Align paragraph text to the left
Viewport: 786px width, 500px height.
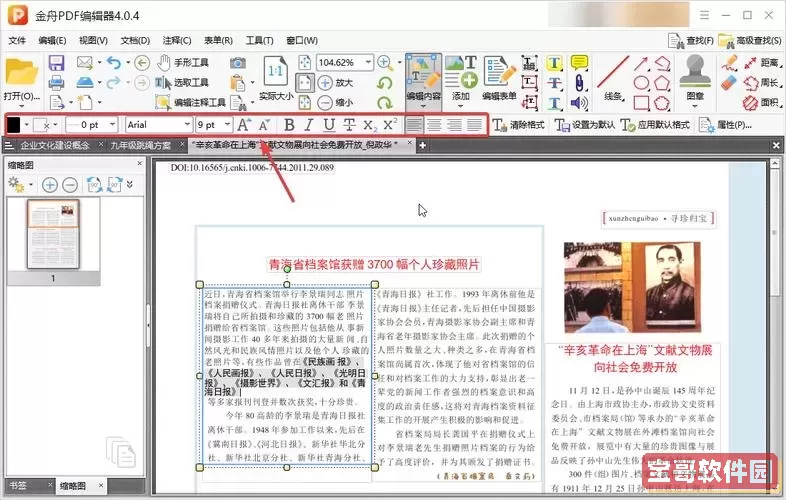click(x=414, y=125)
